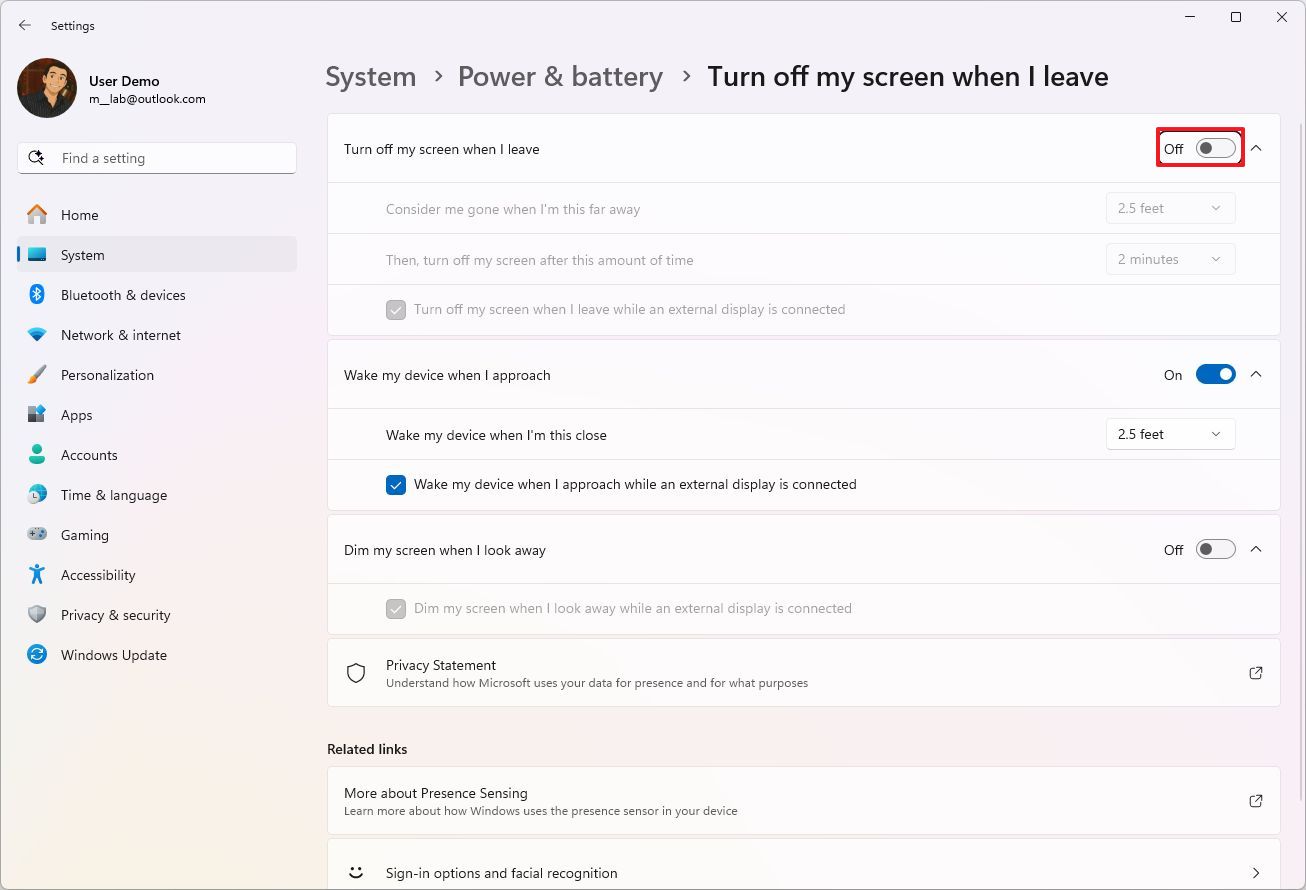Screen dimensions: 1306x890
Task: Open Personalization settings
Action: click(107, 374)
